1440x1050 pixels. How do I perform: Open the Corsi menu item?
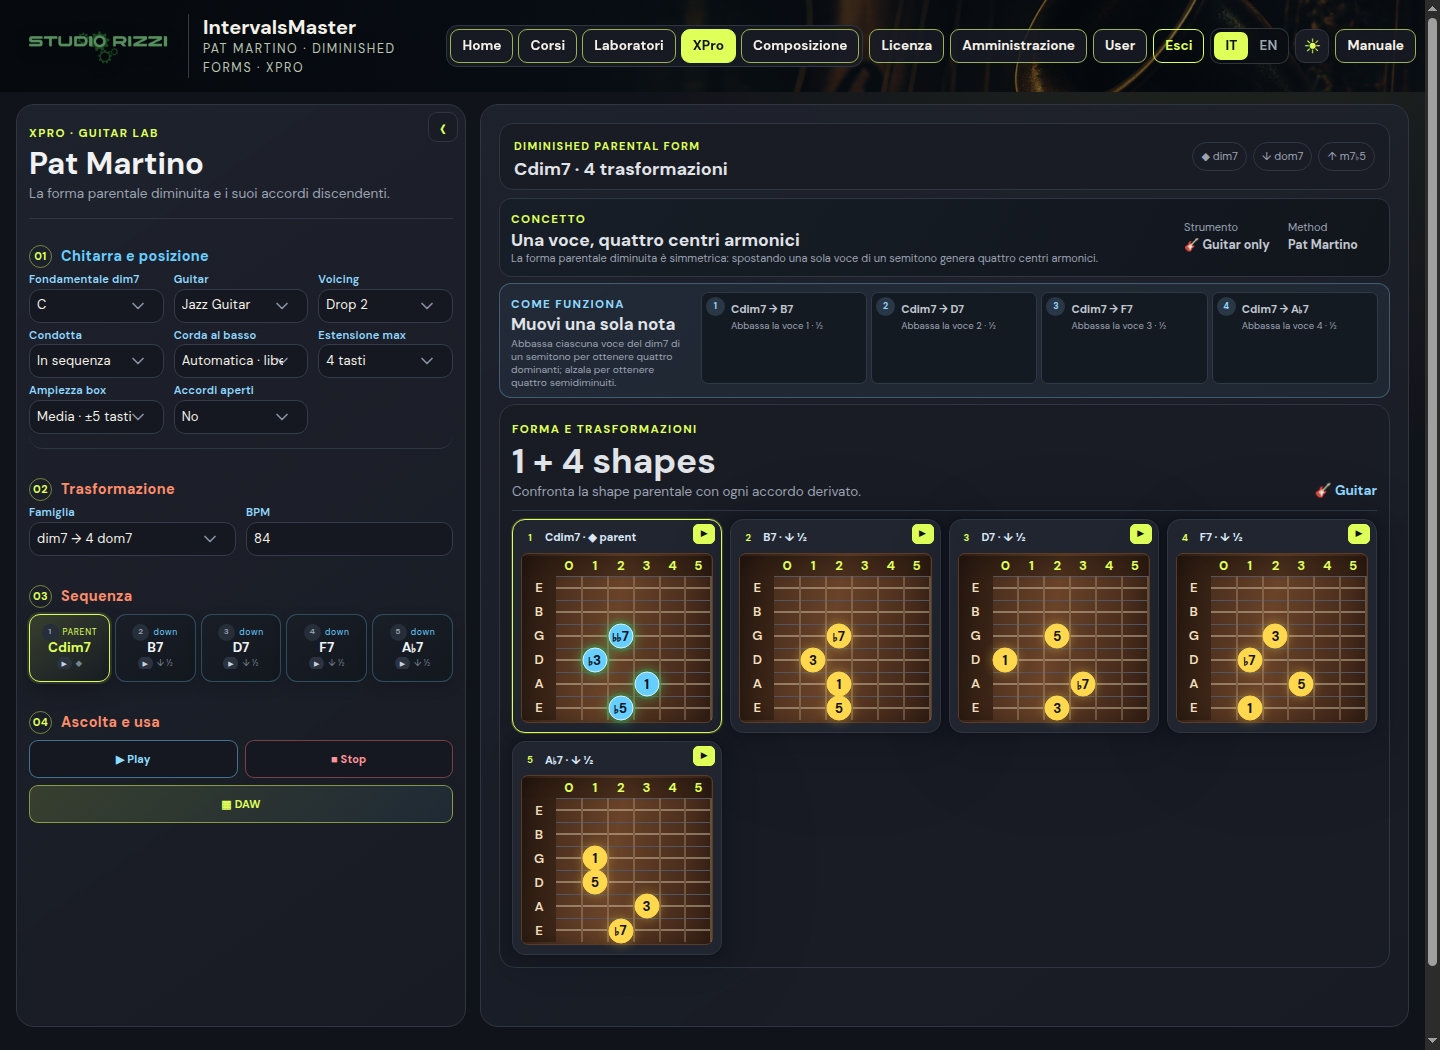pyautogui.click(x=548, y=46)
